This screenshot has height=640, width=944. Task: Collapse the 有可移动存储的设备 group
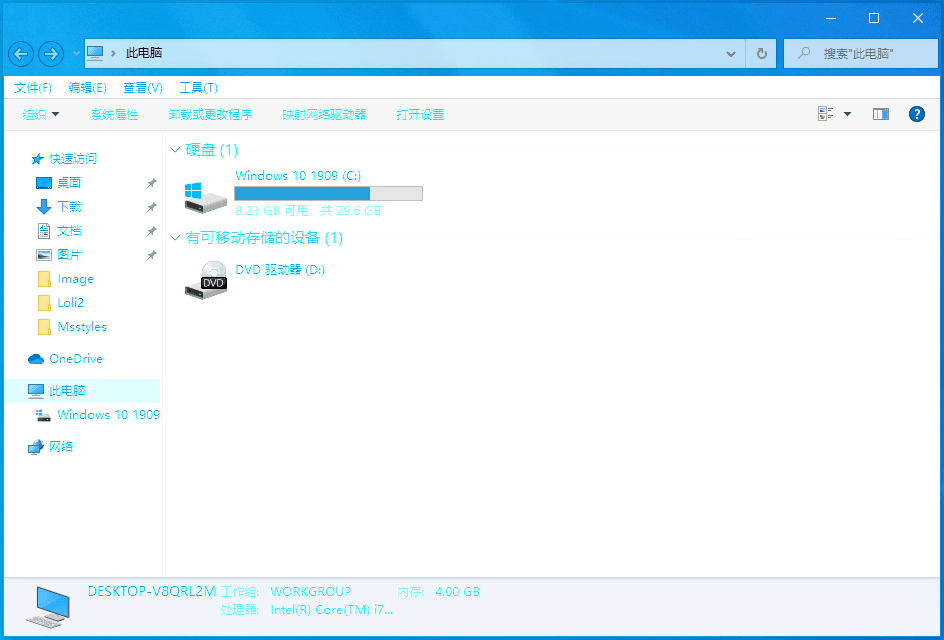point(175,238)
